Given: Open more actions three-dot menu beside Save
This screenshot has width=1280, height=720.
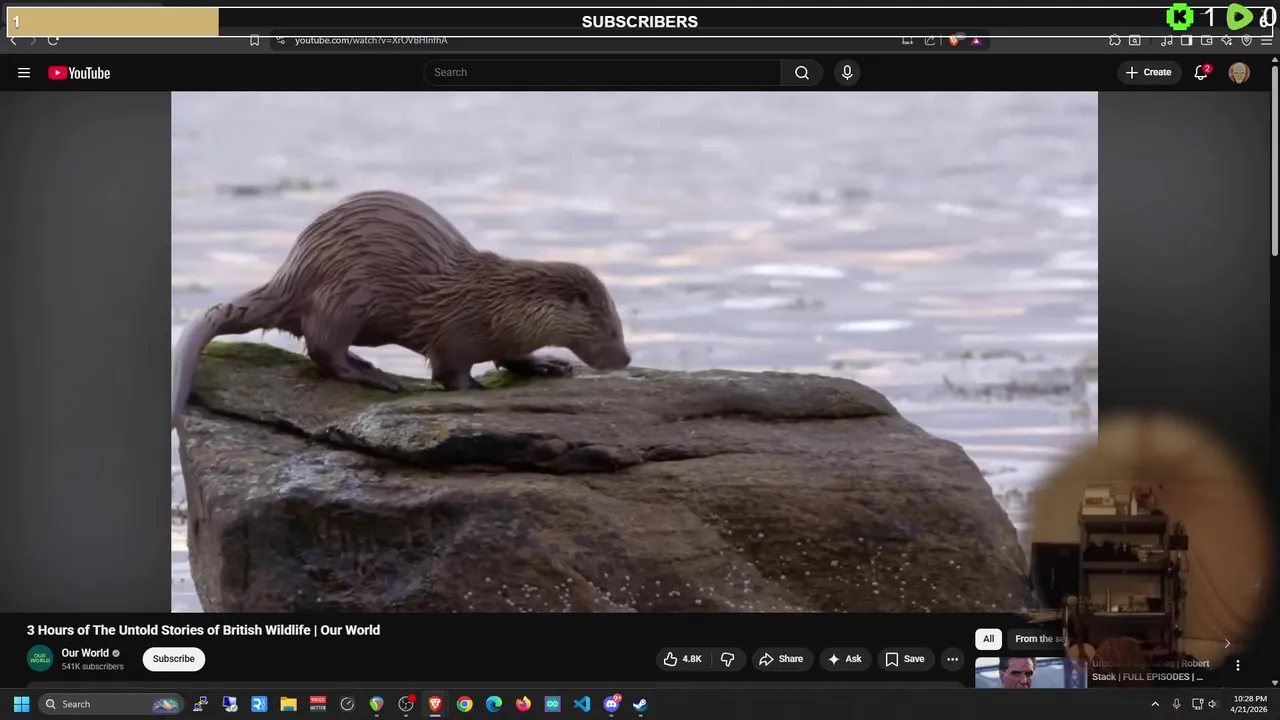Looking at the screenshot, I should tap(952, 659).
